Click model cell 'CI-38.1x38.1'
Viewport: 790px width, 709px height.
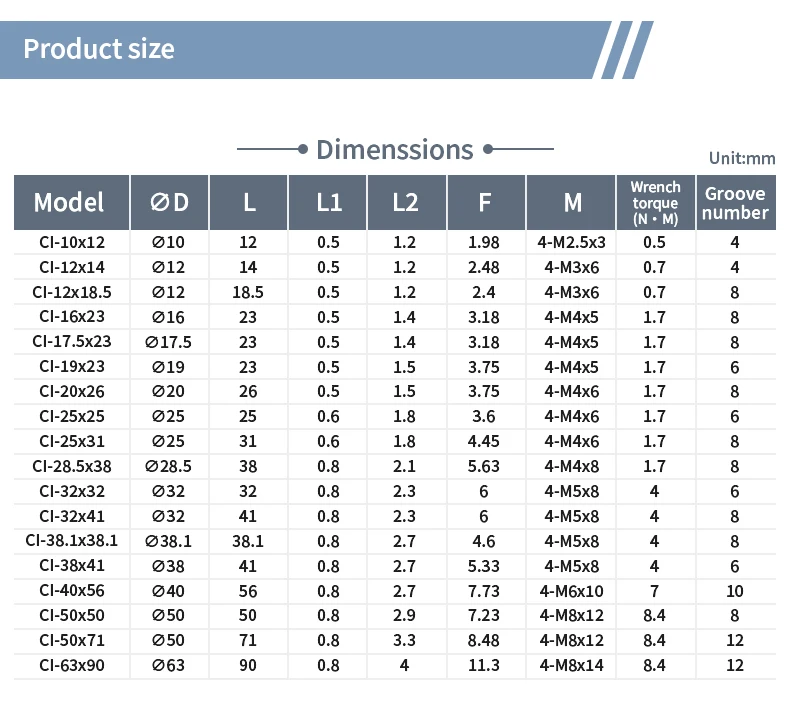point(72,541)
